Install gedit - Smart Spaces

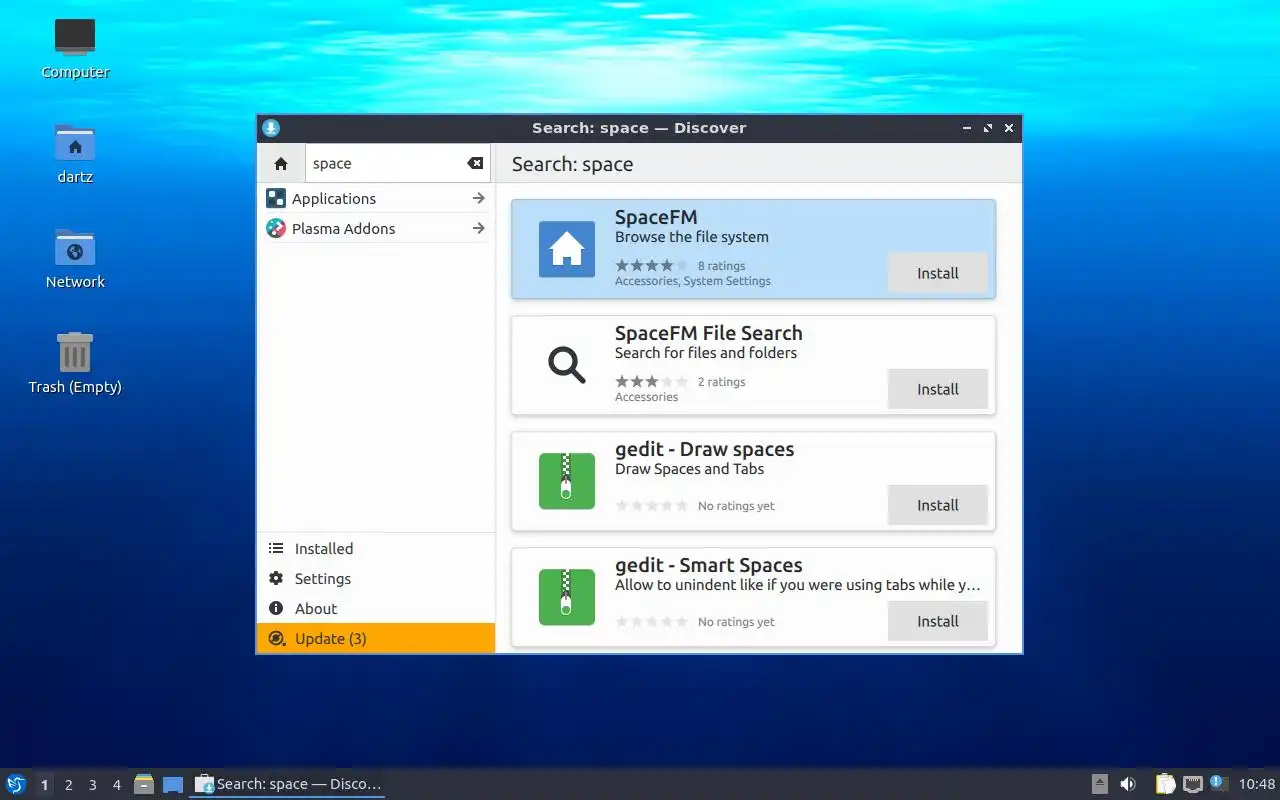(938, 621)
